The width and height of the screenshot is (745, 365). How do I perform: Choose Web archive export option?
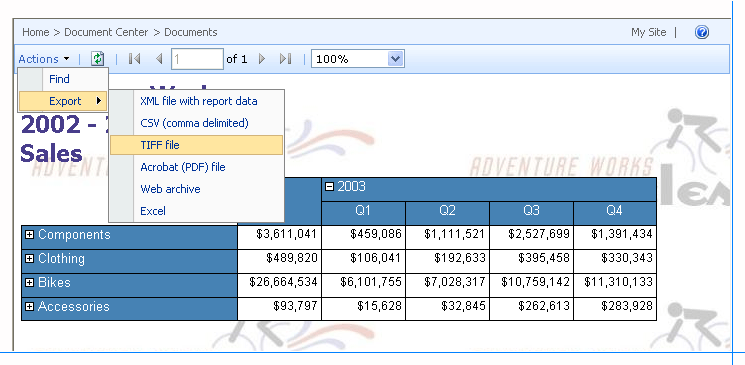pos(197,189)
